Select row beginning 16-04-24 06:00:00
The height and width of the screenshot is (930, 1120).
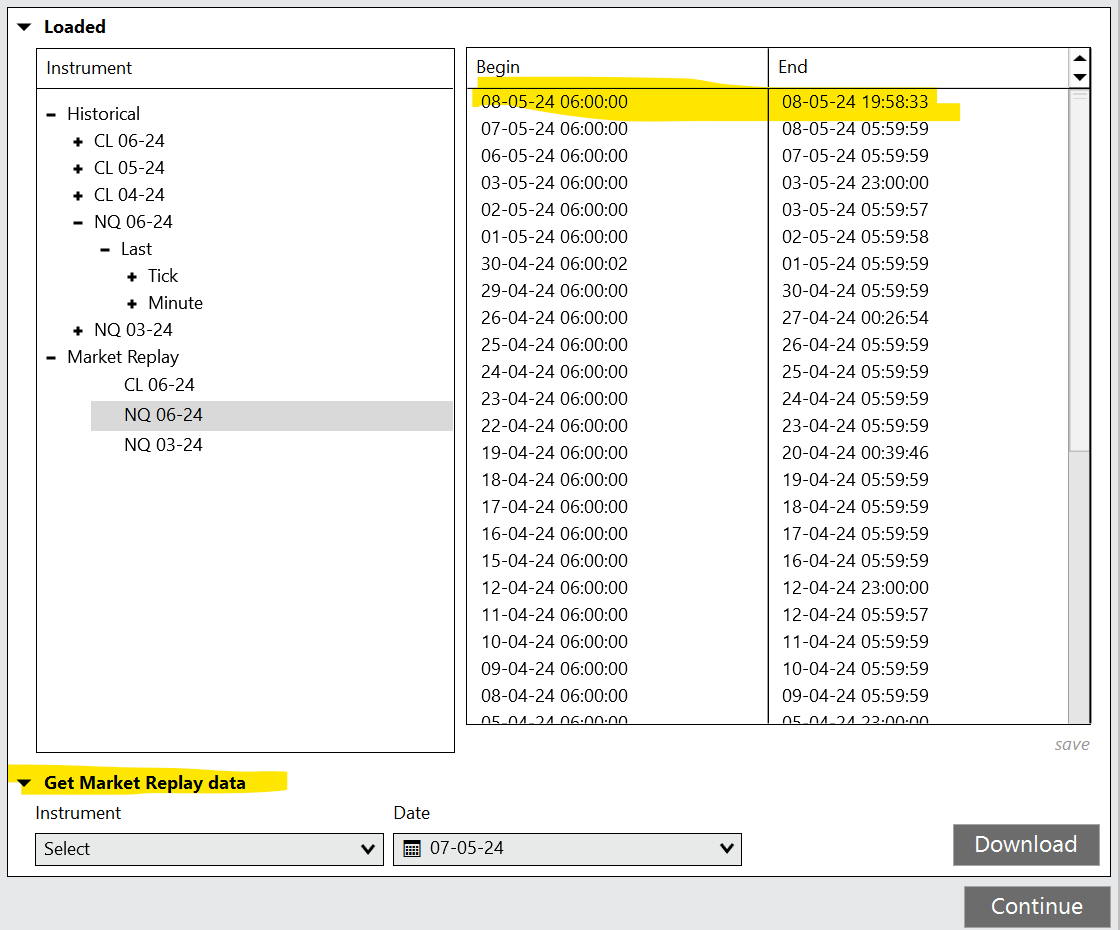(x=768, y=534)
